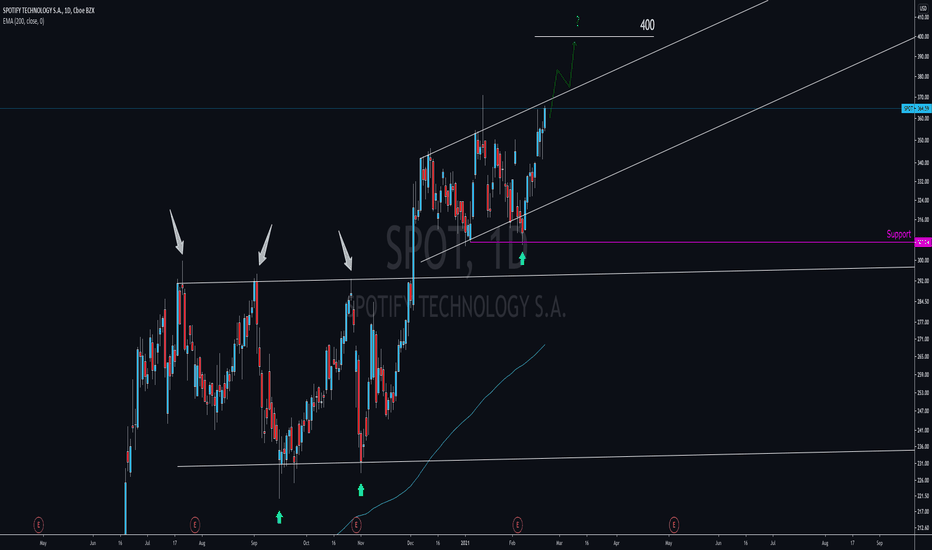This screenshot has height=550, width=932.
Task: Select the EMA (200, close, 0) indicator legend
Action: pyautogui.click(x=23, y=21)
